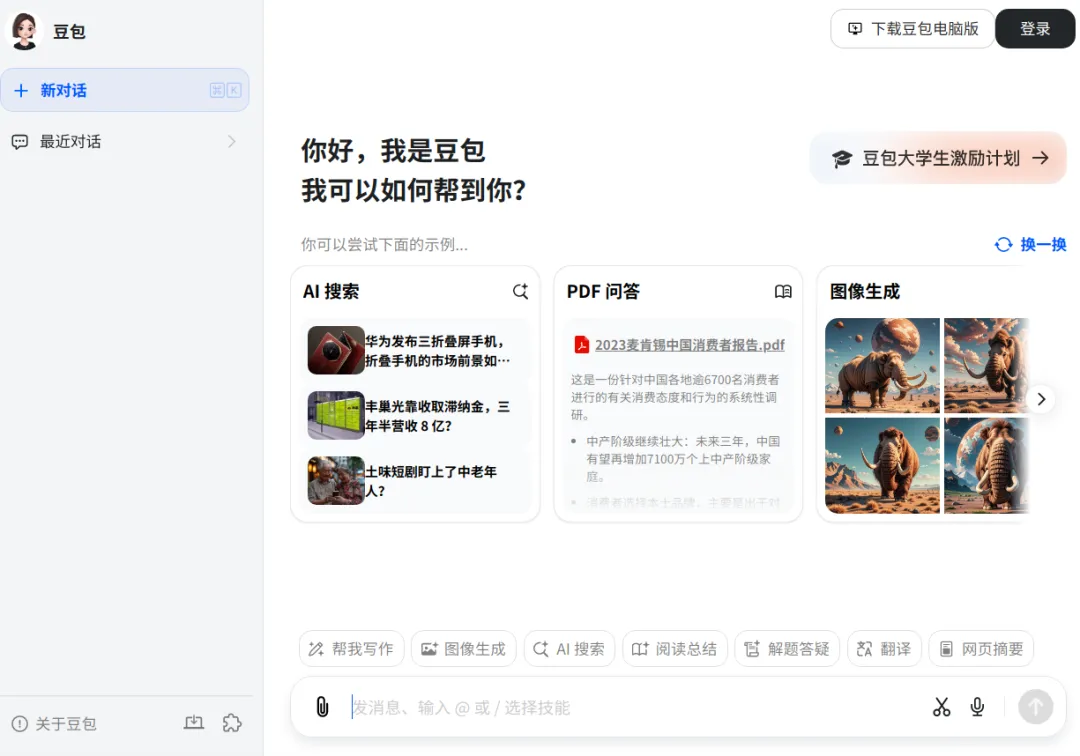Click the top-left mammoth image
The width and height of the screenshot is (1080, 756).
(x=882, y=366)
